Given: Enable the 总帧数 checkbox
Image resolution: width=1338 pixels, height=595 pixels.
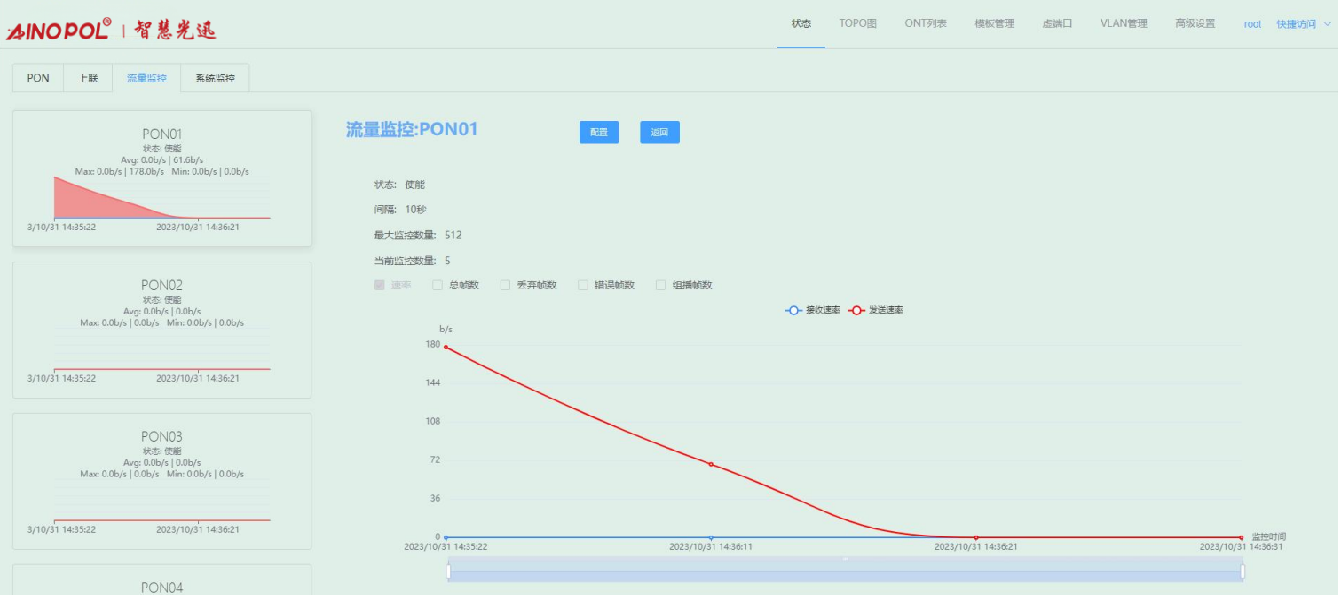Looking at the screenshot, I should 437,285.
